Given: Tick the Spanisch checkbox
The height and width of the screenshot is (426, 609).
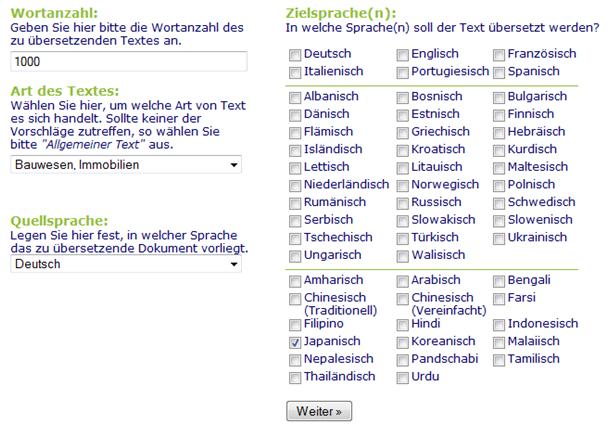Looking at the screenshot, I should [x=499, y=72].
